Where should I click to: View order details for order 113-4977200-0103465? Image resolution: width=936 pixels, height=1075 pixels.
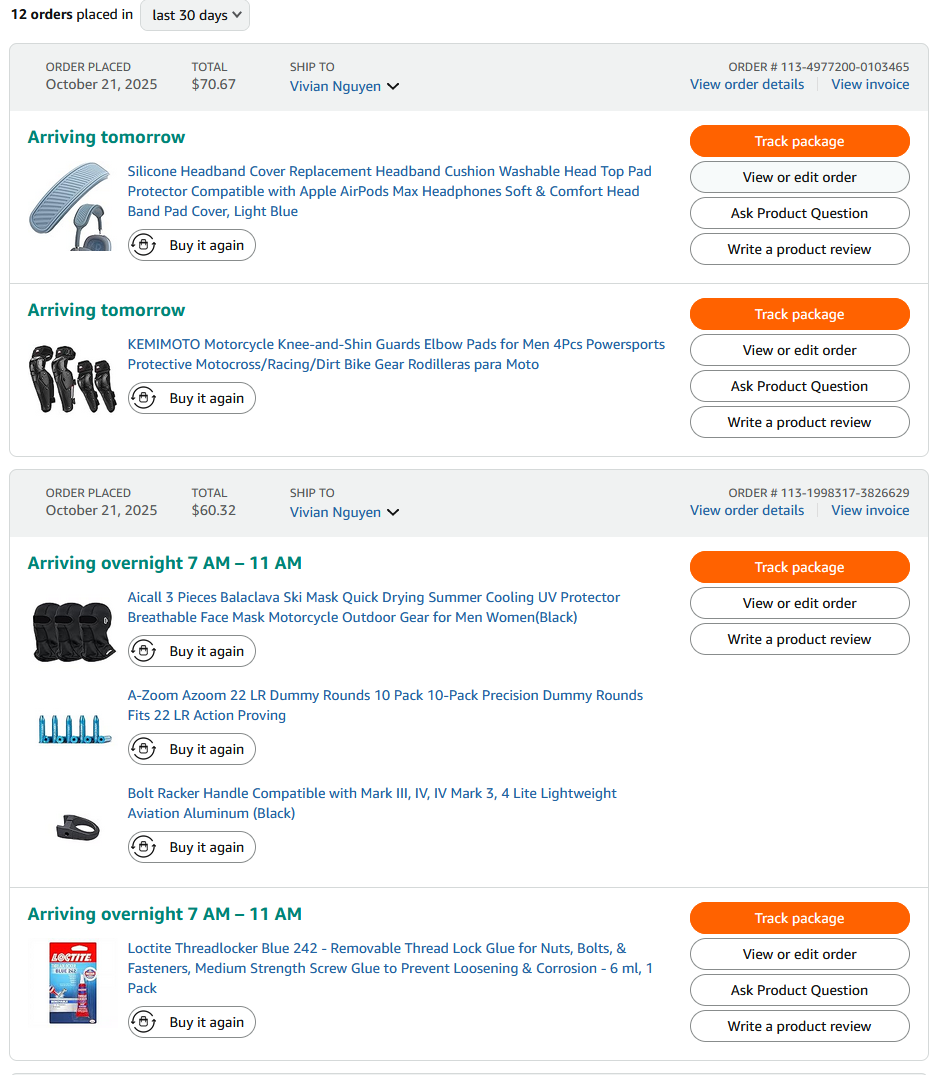click(x=746, y=84)
